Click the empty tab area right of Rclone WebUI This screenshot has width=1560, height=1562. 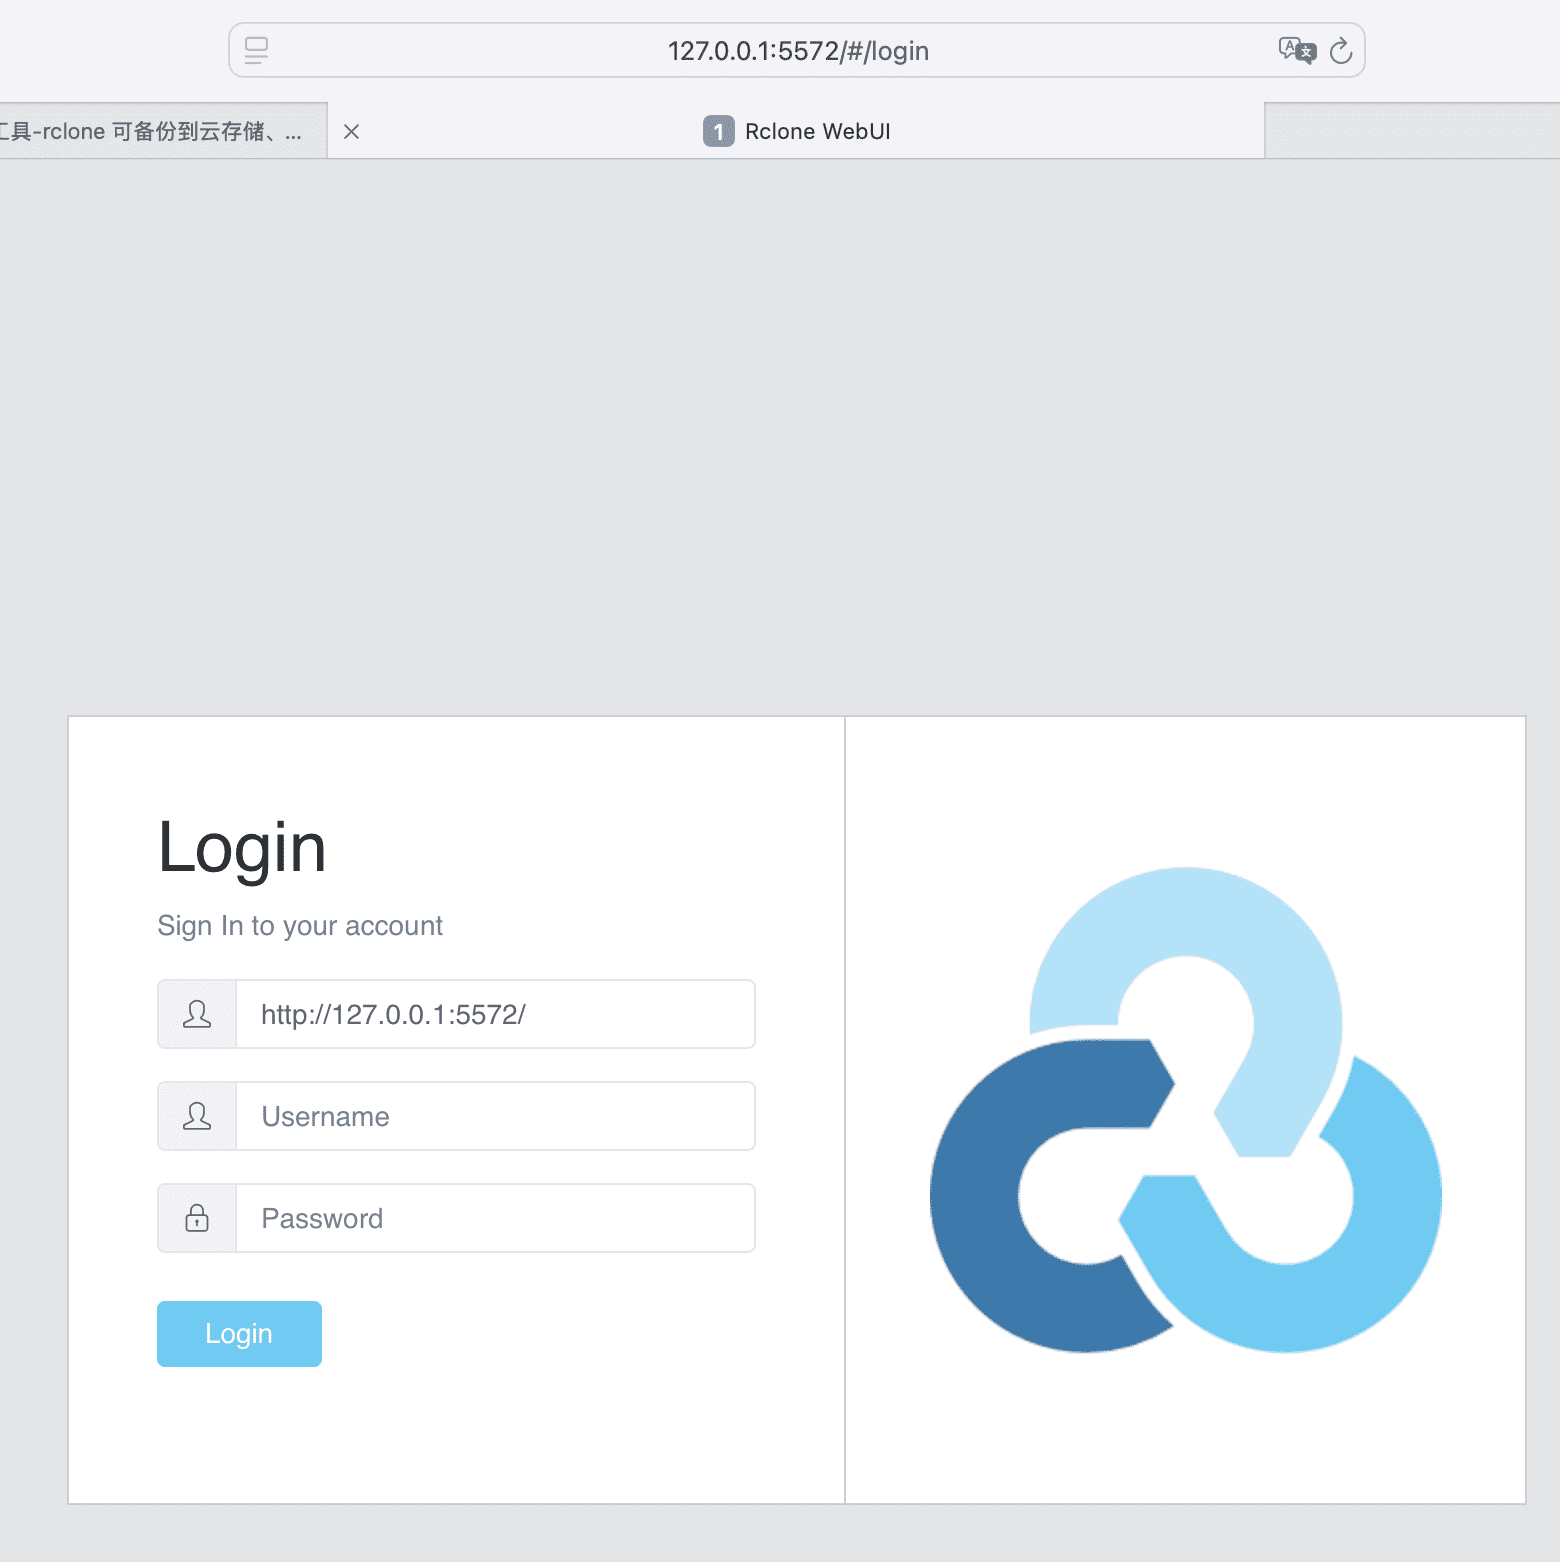1412,131
